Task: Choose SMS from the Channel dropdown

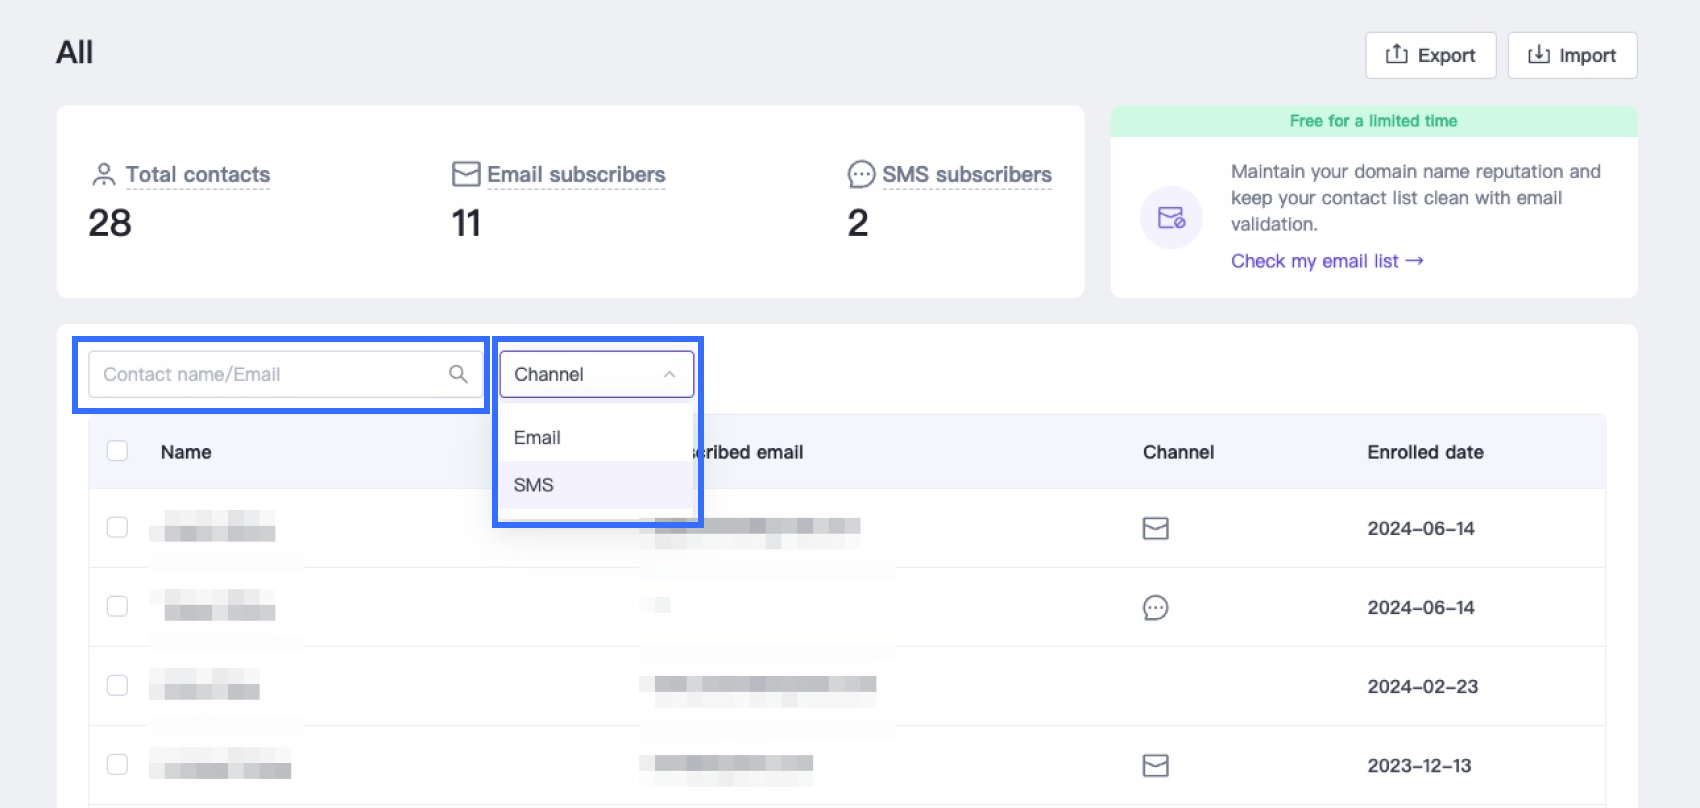Action: tap(533, 485)
